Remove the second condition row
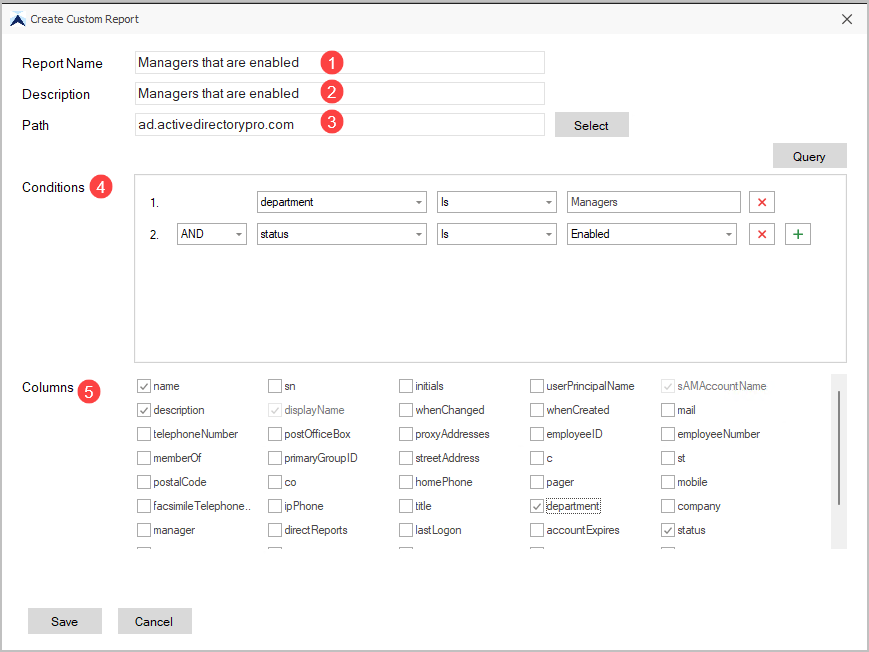The image size is (869, 652). coord(761,233)
